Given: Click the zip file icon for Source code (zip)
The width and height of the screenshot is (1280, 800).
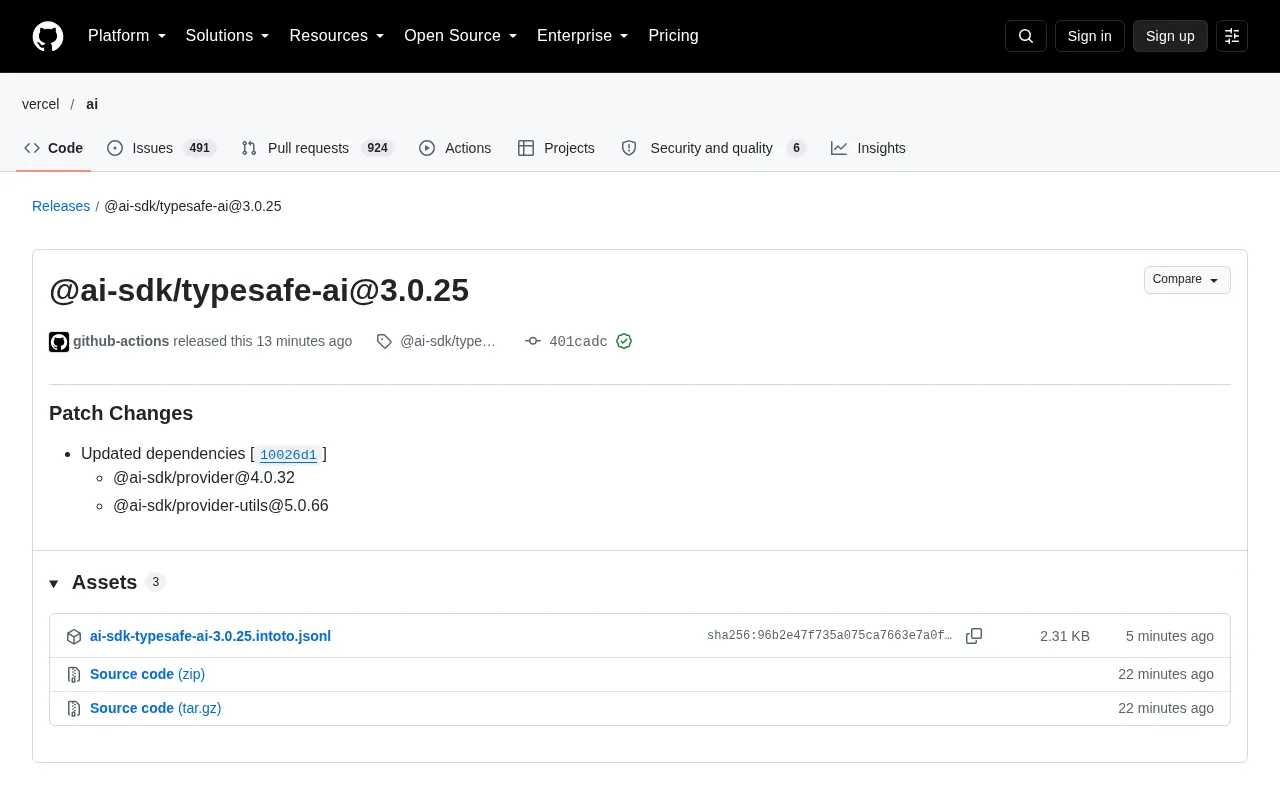Looking at the screenshot, I should 74,675.
